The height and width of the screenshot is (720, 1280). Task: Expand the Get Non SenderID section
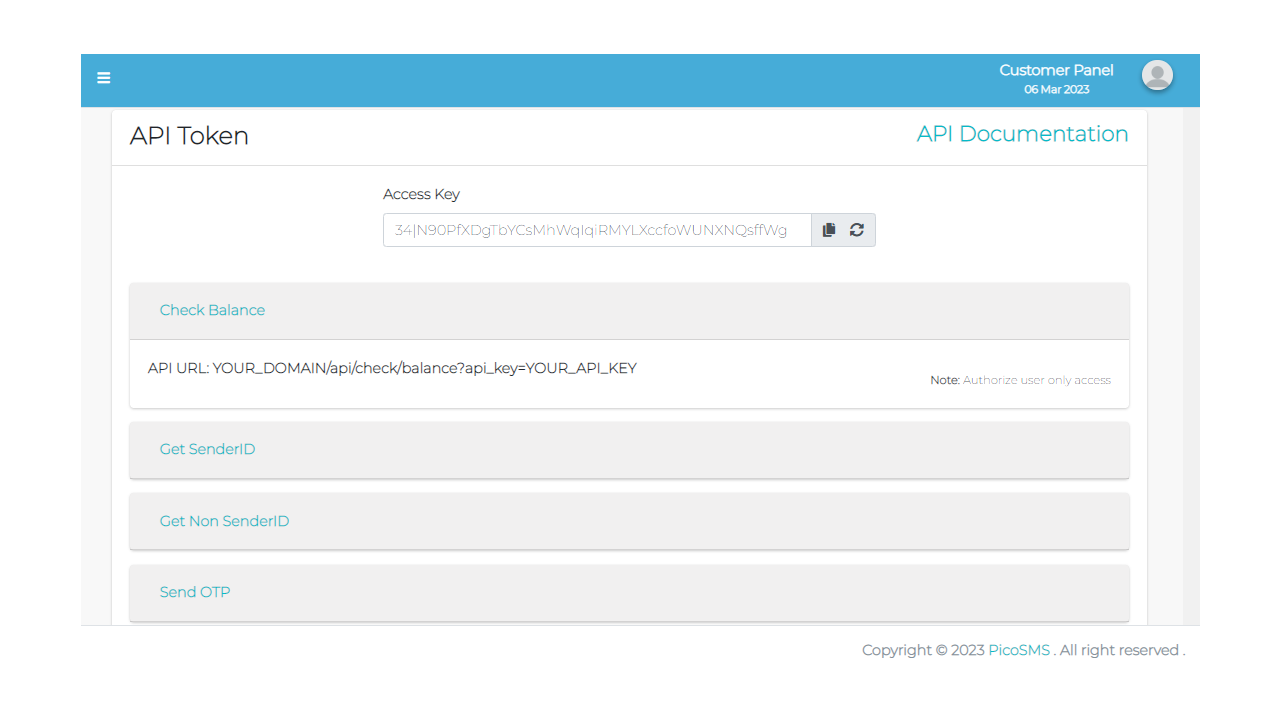point(224,521)
